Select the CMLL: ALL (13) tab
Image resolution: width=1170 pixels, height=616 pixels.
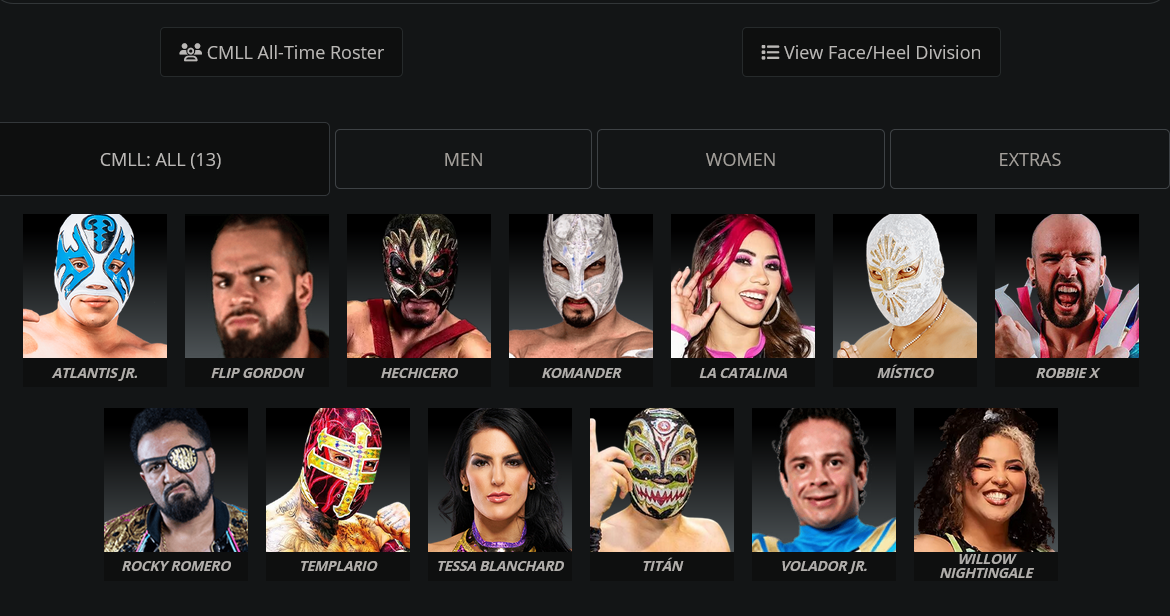(x=161, y=159)
